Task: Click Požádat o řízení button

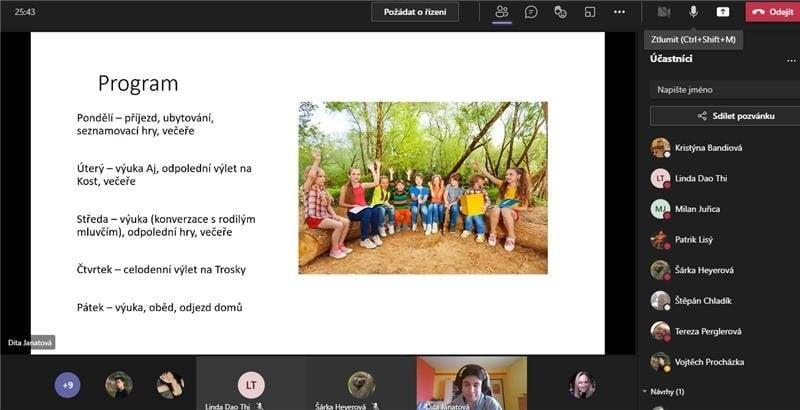Action: [415, 12]
